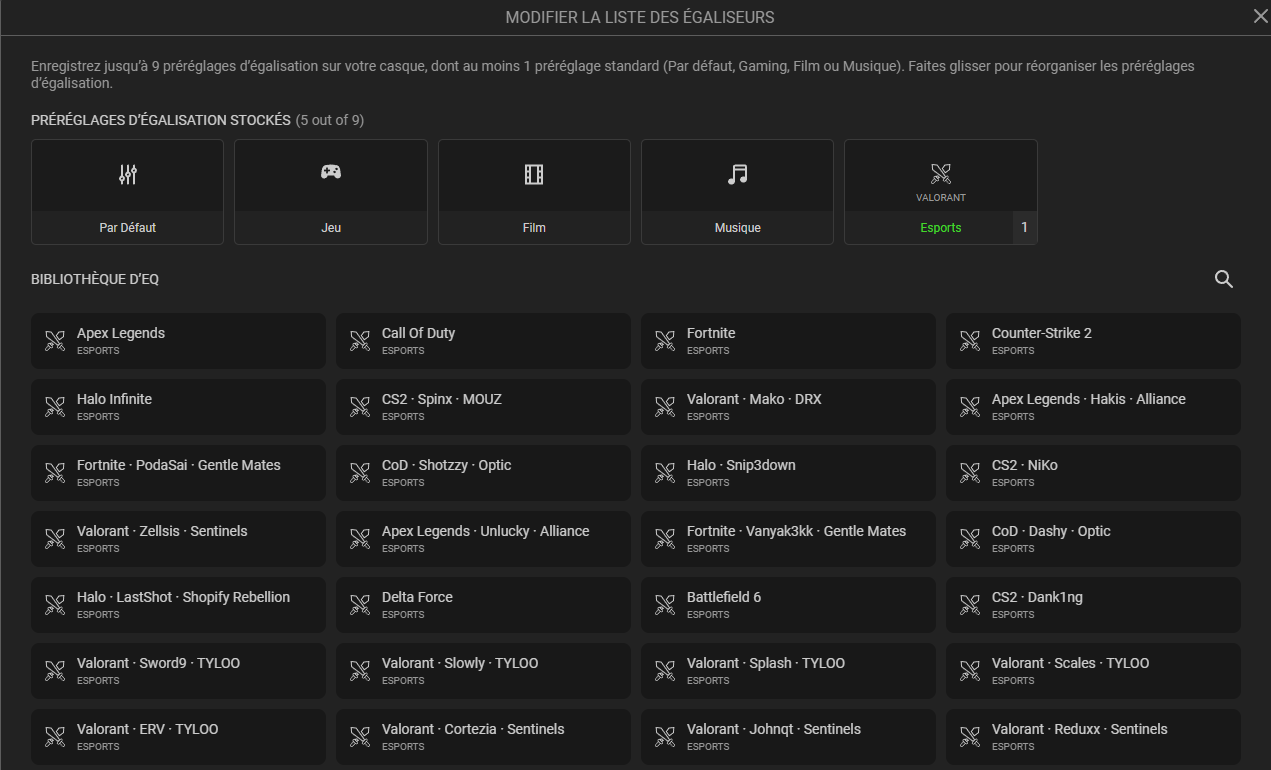Select CoD · Dashy · Optic preset
This screenshot has width=1271, height=770.
(1093, 539)
